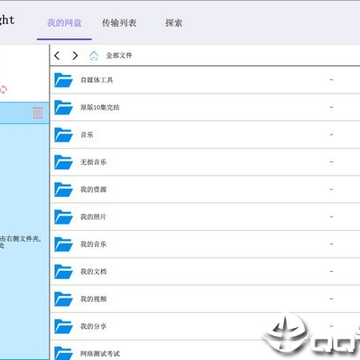Image resolution: width=360 pixels, height=360 pixels.
Task: Select the 我的分享 folder name
Action: click(x=93, y=326)
